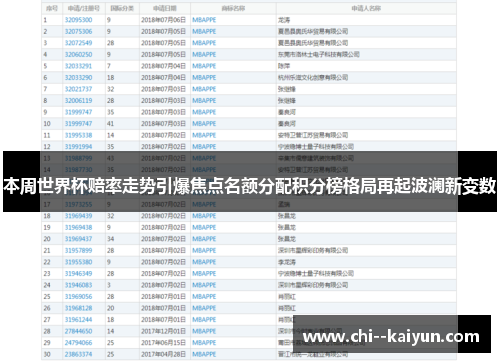
Task: Click the 序号 column header
Action: pyautogui.click(x=52, y=8)
